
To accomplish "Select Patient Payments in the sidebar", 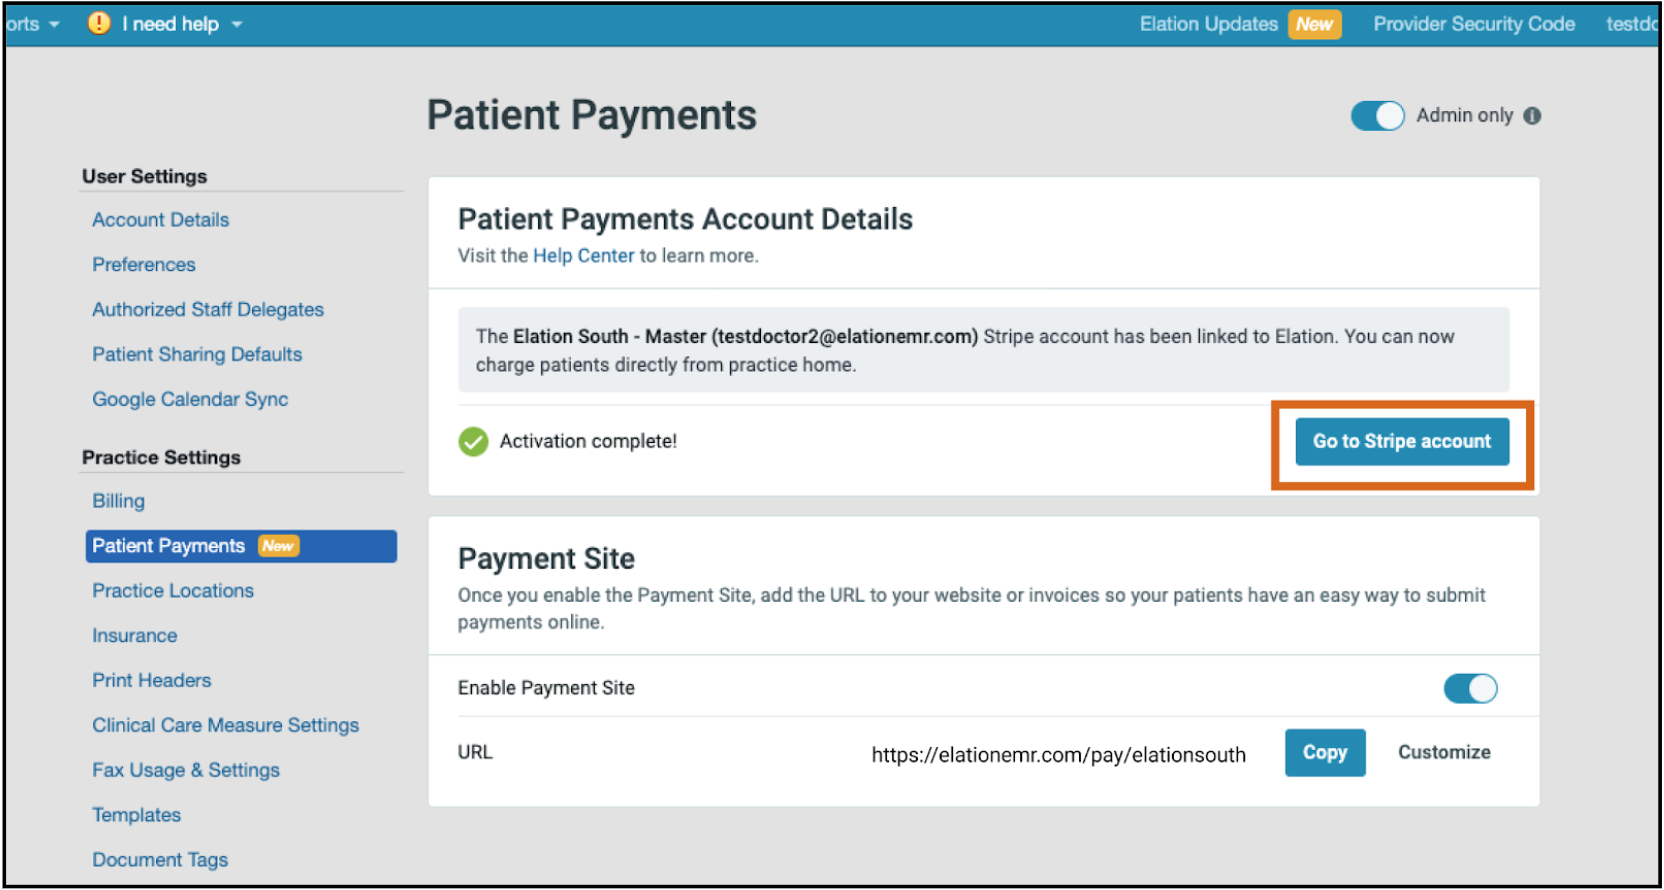I will coord(167,546).
